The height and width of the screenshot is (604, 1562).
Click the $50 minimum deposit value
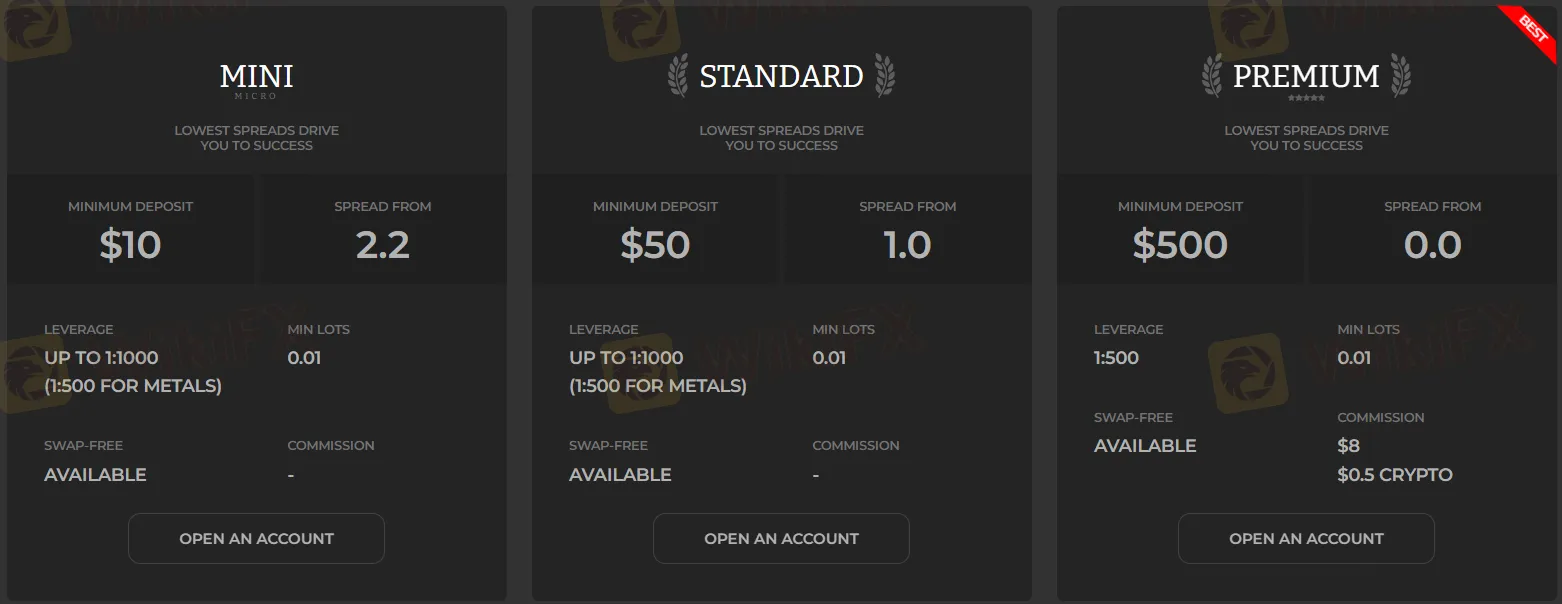coord(655,245)
